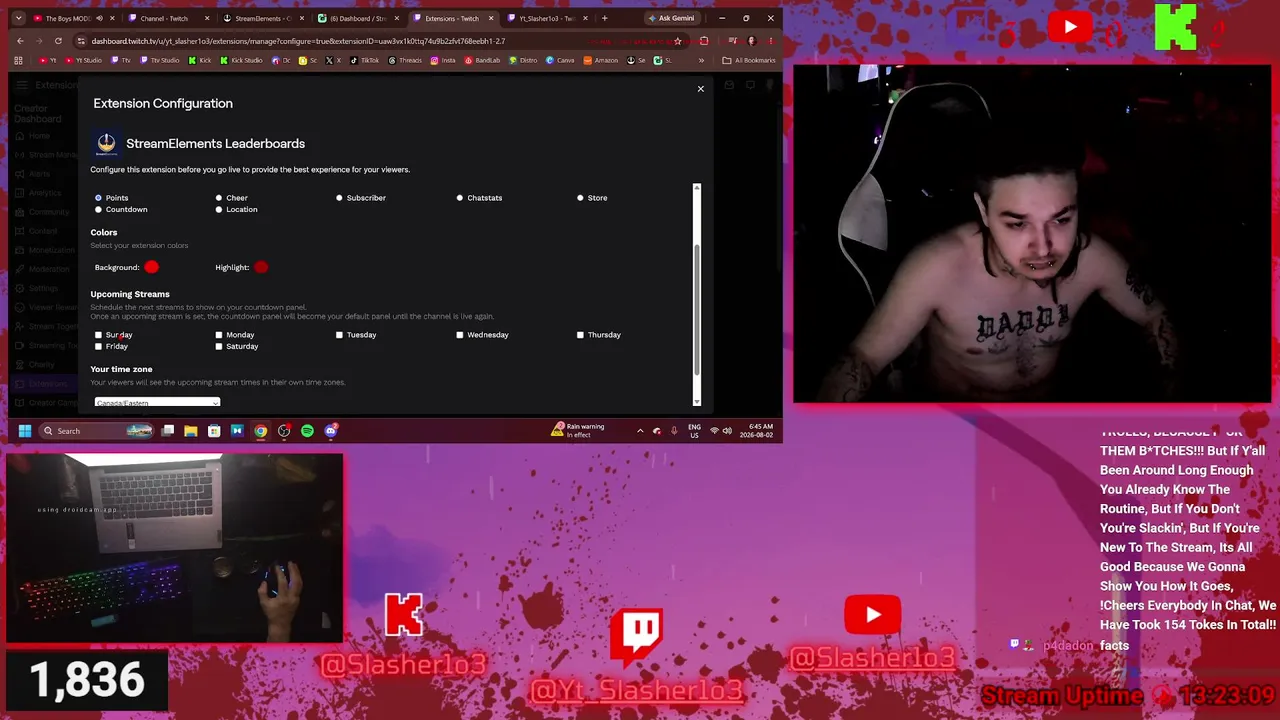
Task: Click the Ask Gemini button
Action: click(671, 18)
